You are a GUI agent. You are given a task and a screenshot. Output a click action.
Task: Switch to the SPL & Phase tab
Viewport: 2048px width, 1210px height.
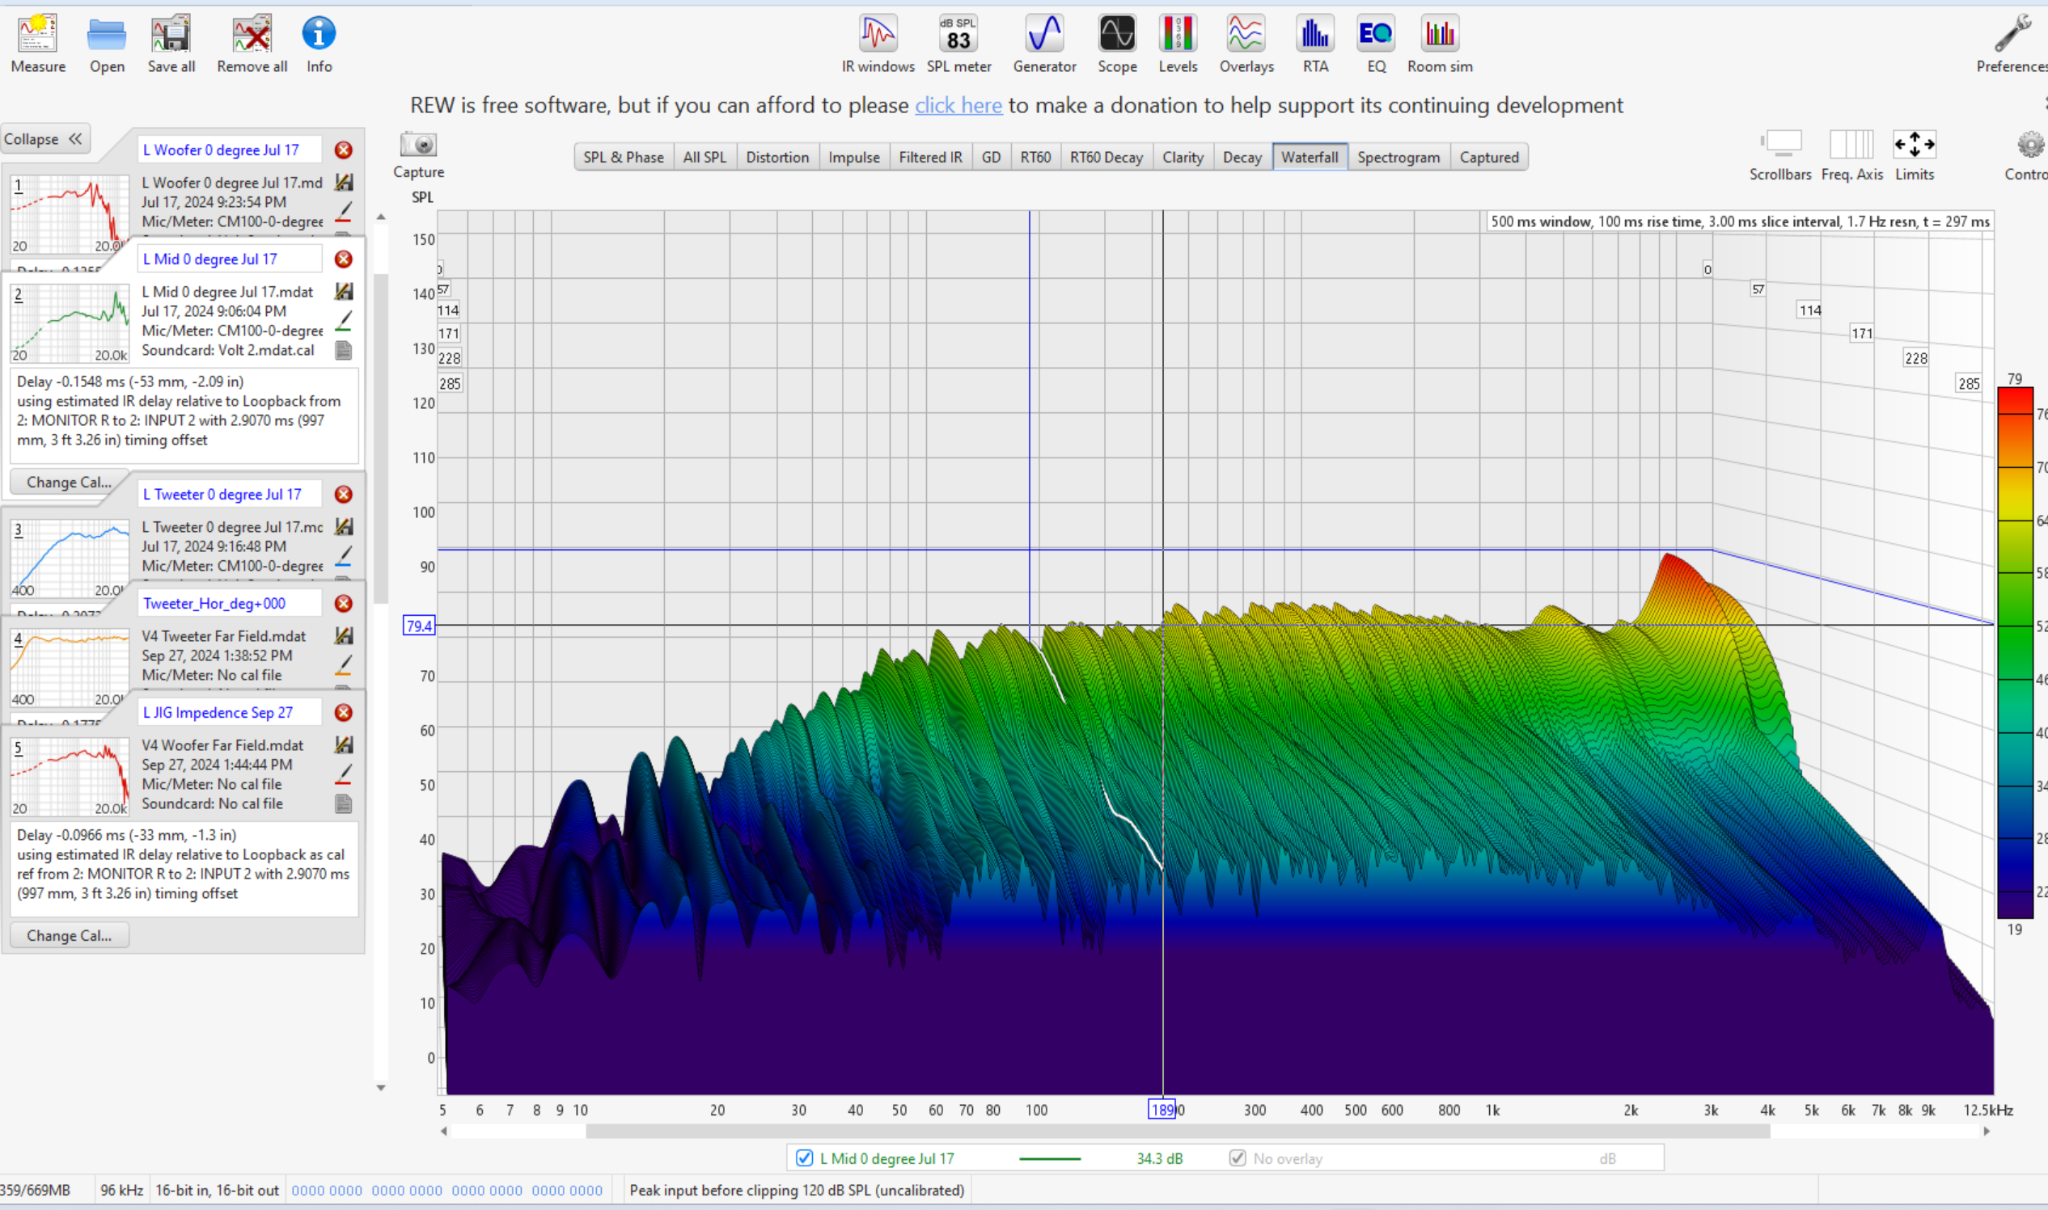pos(623,157)
